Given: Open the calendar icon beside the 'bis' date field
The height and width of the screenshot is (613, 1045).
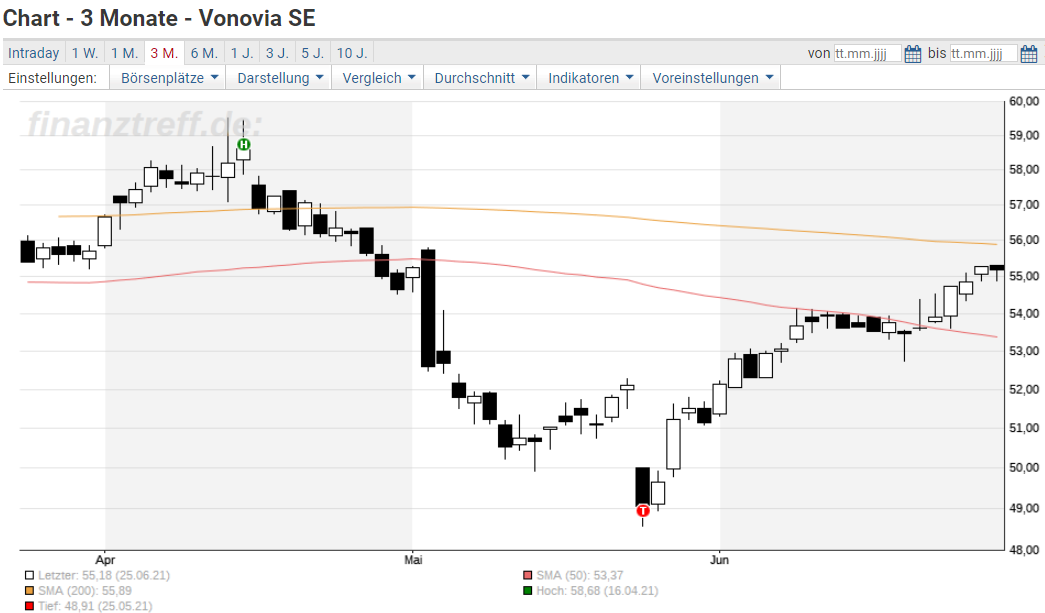Looking at the screenshot, I should 1029,53.
